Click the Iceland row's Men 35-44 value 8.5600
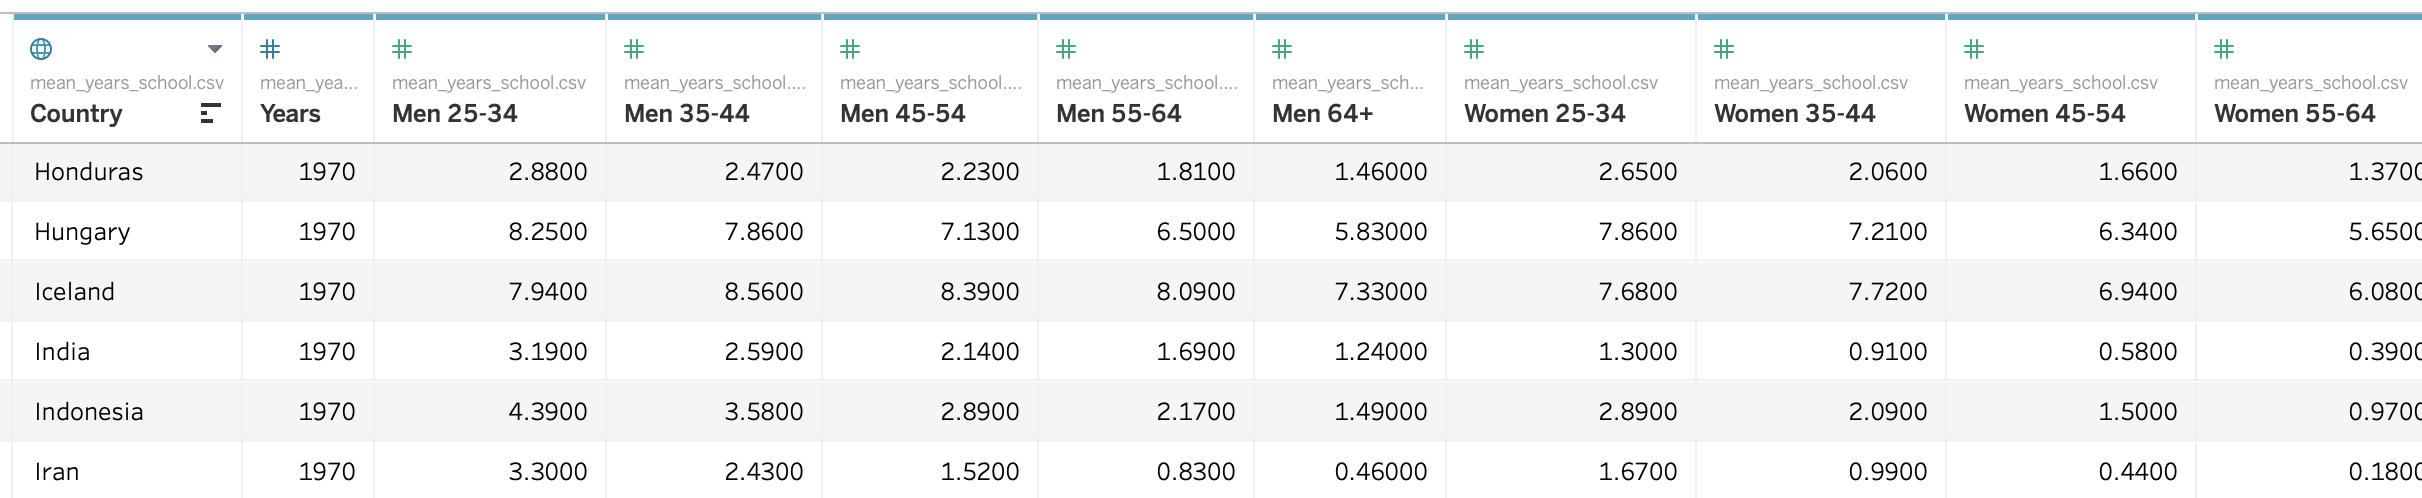The height and width of the screenshot is (498, 2422). click(x=764, y=292)
